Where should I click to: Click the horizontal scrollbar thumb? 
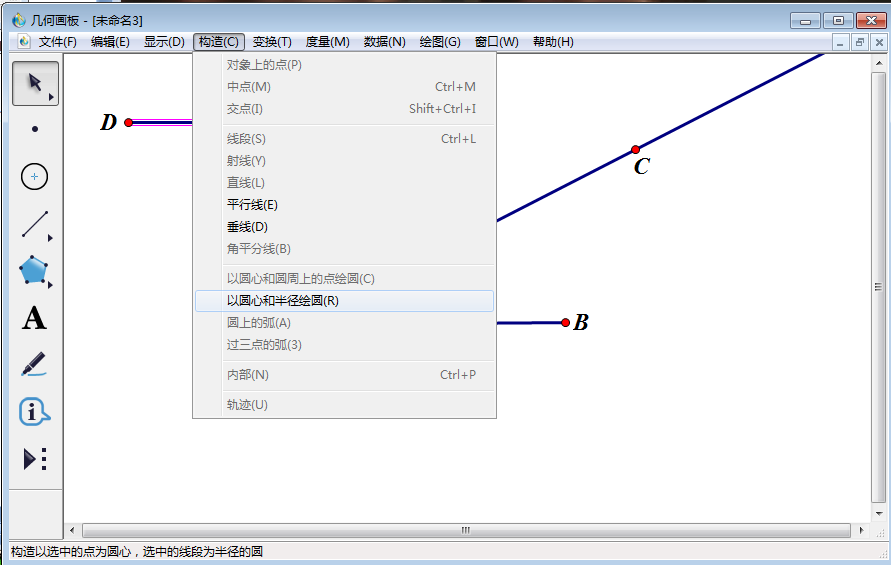[466, 530]
